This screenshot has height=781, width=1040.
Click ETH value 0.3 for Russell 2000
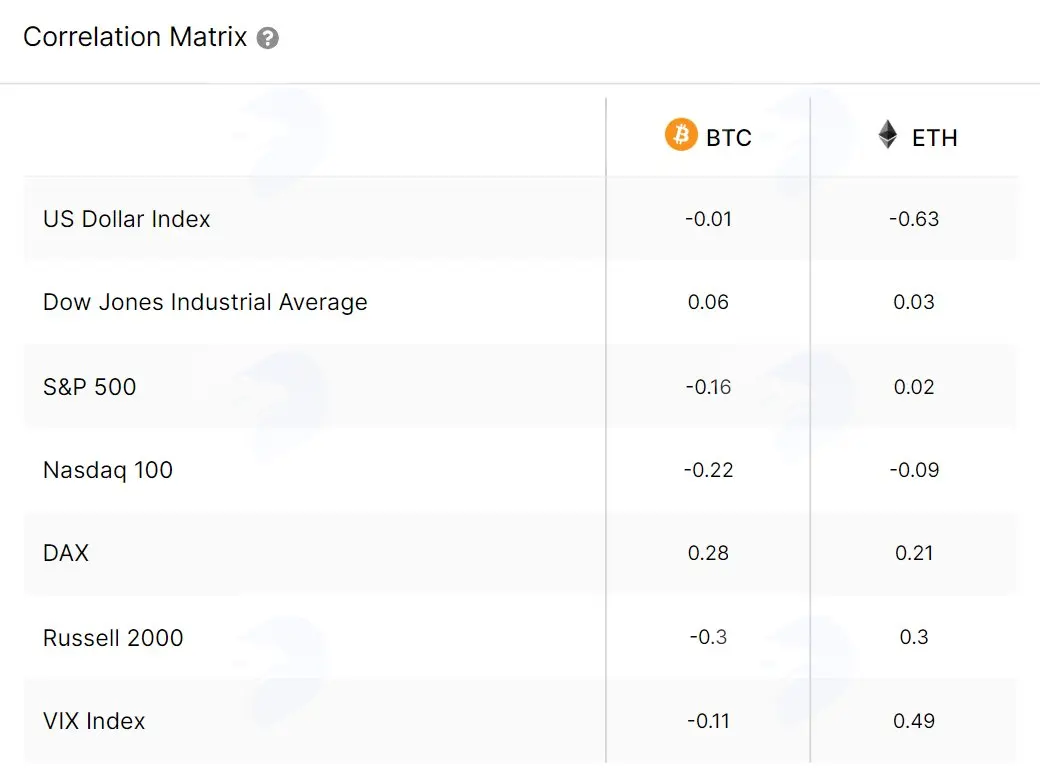point(914,637)
